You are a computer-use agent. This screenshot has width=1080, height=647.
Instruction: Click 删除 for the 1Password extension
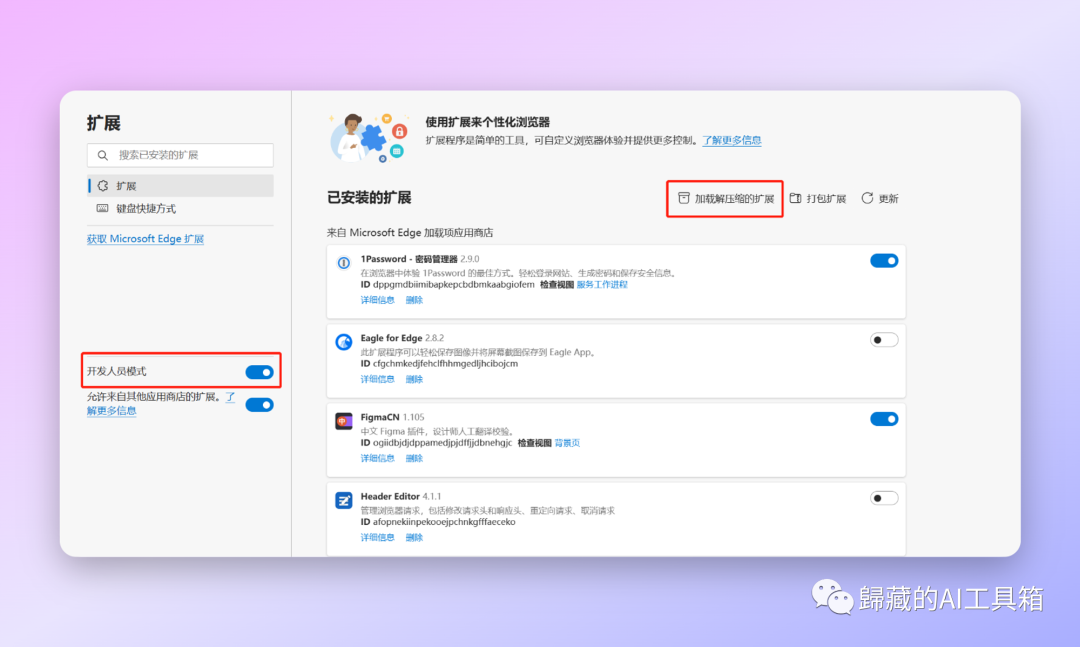414,300
